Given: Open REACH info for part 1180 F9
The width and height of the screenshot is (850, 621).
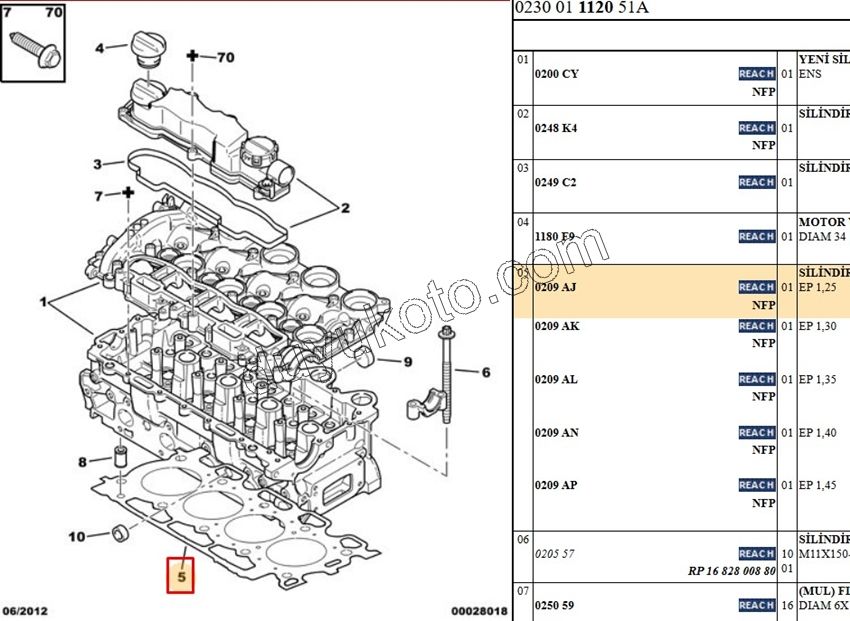Looking at the screenshot, I should (x=755, y=237).
